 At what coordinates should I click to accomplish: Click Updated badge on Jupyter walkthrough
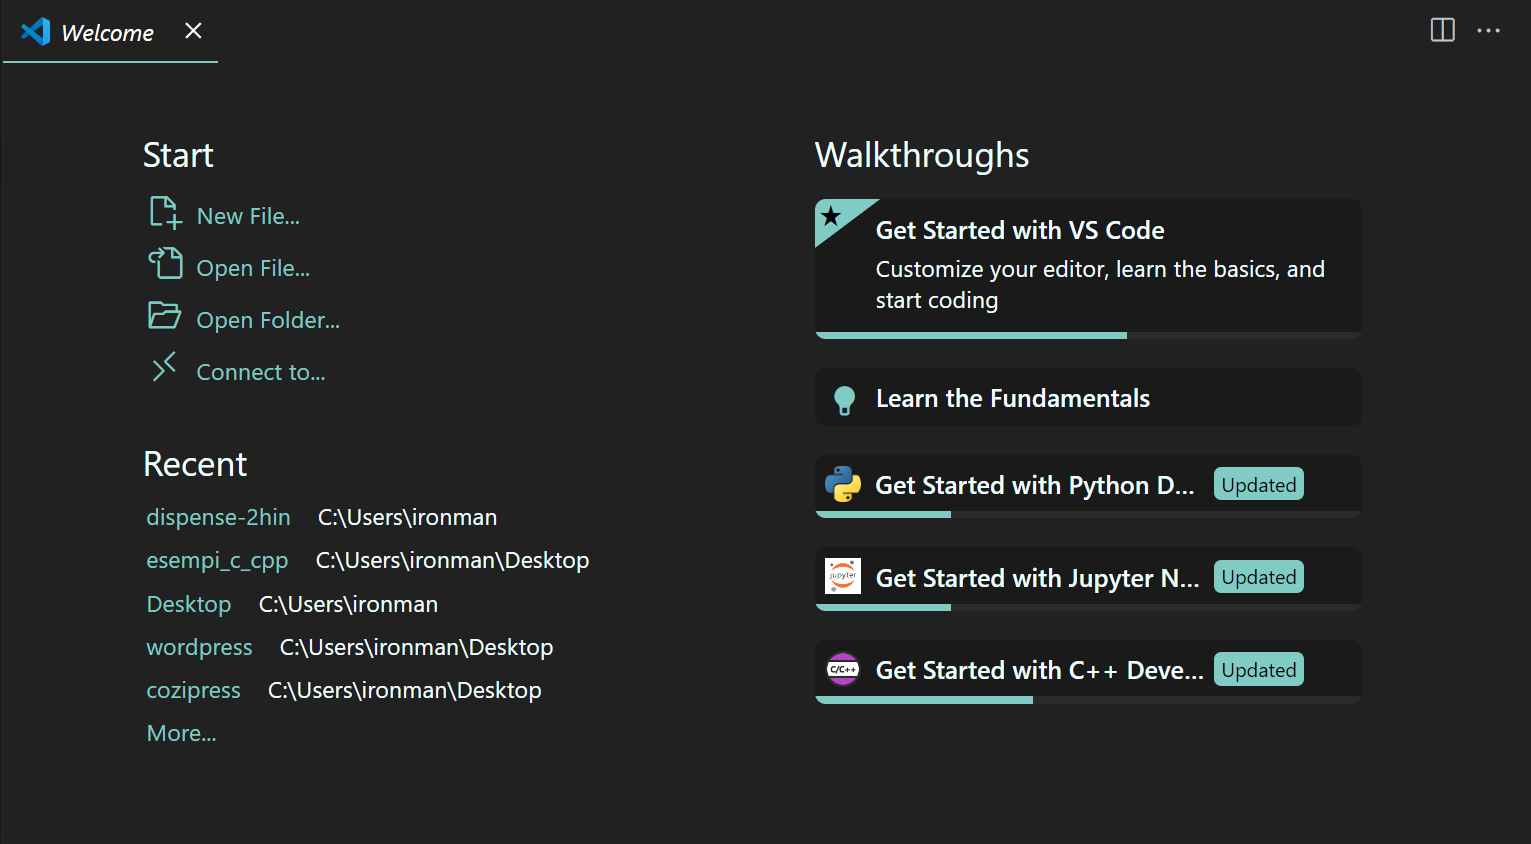[x=1258, y=577]
